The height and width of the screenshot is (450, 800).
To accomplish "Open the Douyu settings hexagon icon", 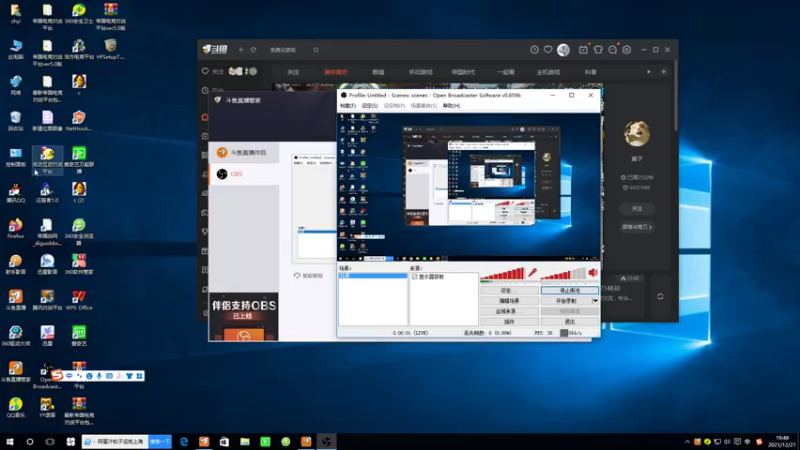I will (627, 49).
